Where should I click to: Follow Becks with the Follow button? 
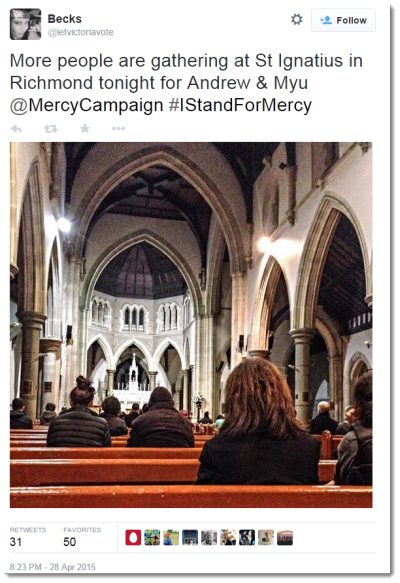pyautogui.click(x=343, y=20)
